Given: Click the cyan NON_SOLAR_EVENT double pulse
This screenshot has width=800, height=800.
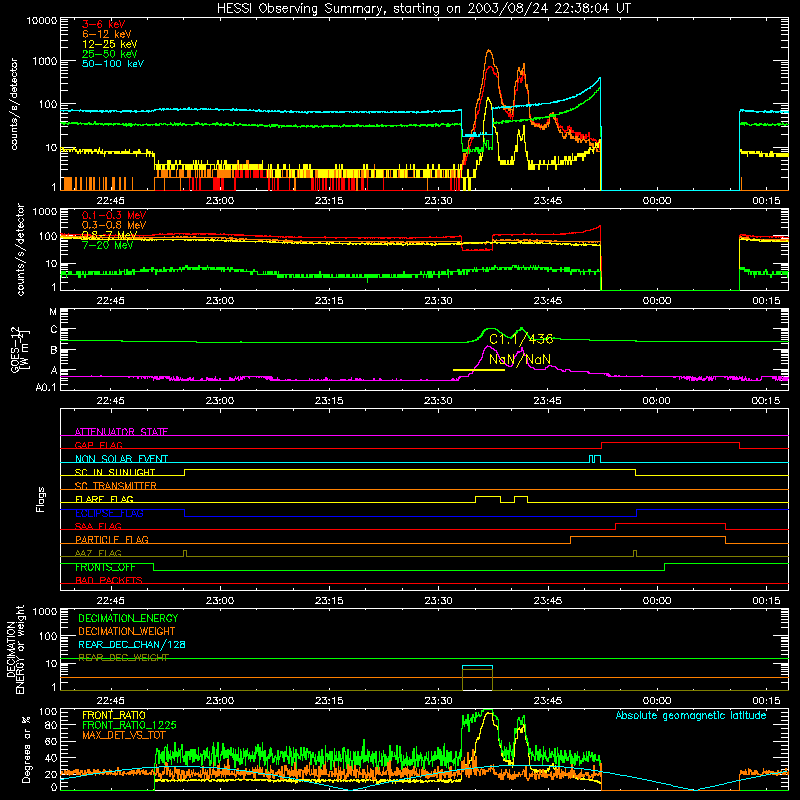Looking at the screenshot, I should click(x=595, y=459).
